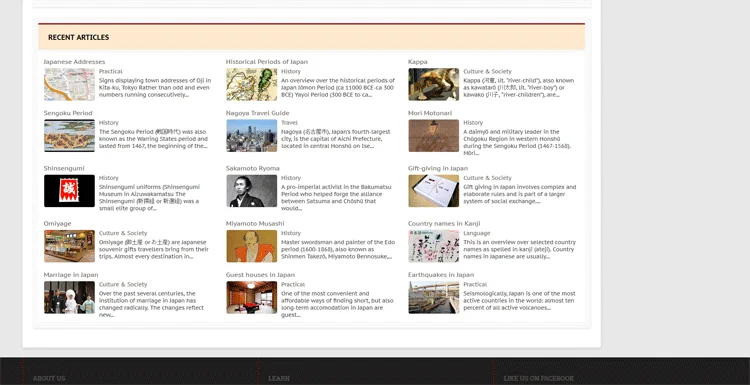The height and width of the screenshot is (385, 750).
Task: Open the Omiyage article title
Action: 57,223
